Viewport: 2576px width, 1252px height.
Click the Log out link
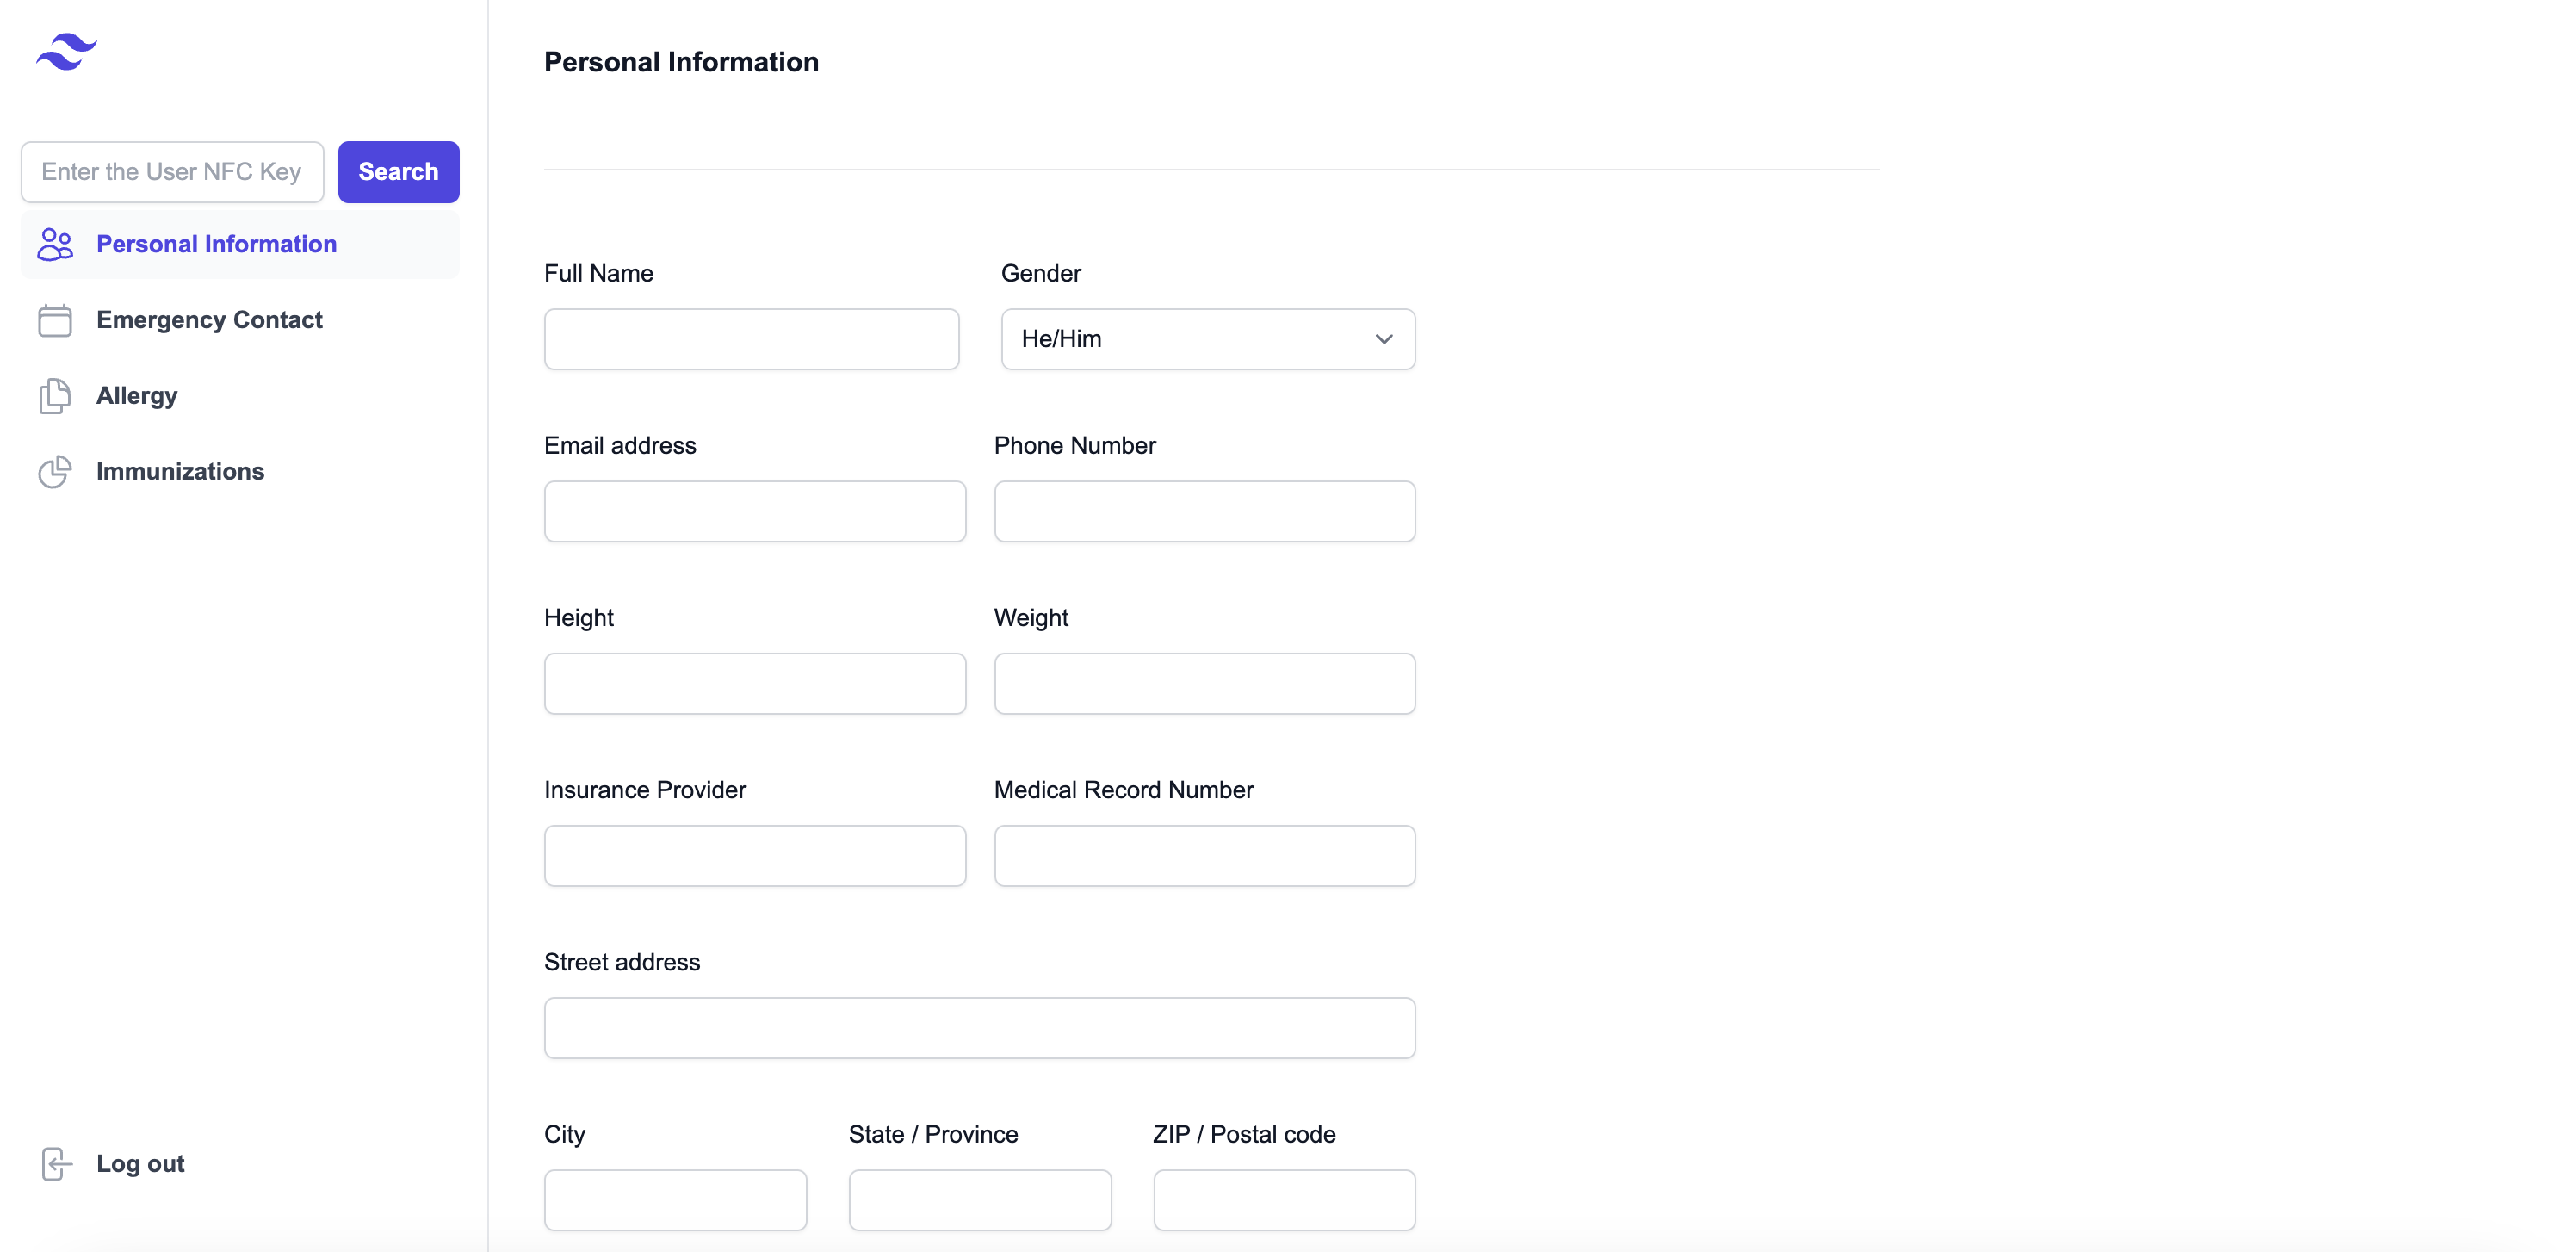point(140,1164)
